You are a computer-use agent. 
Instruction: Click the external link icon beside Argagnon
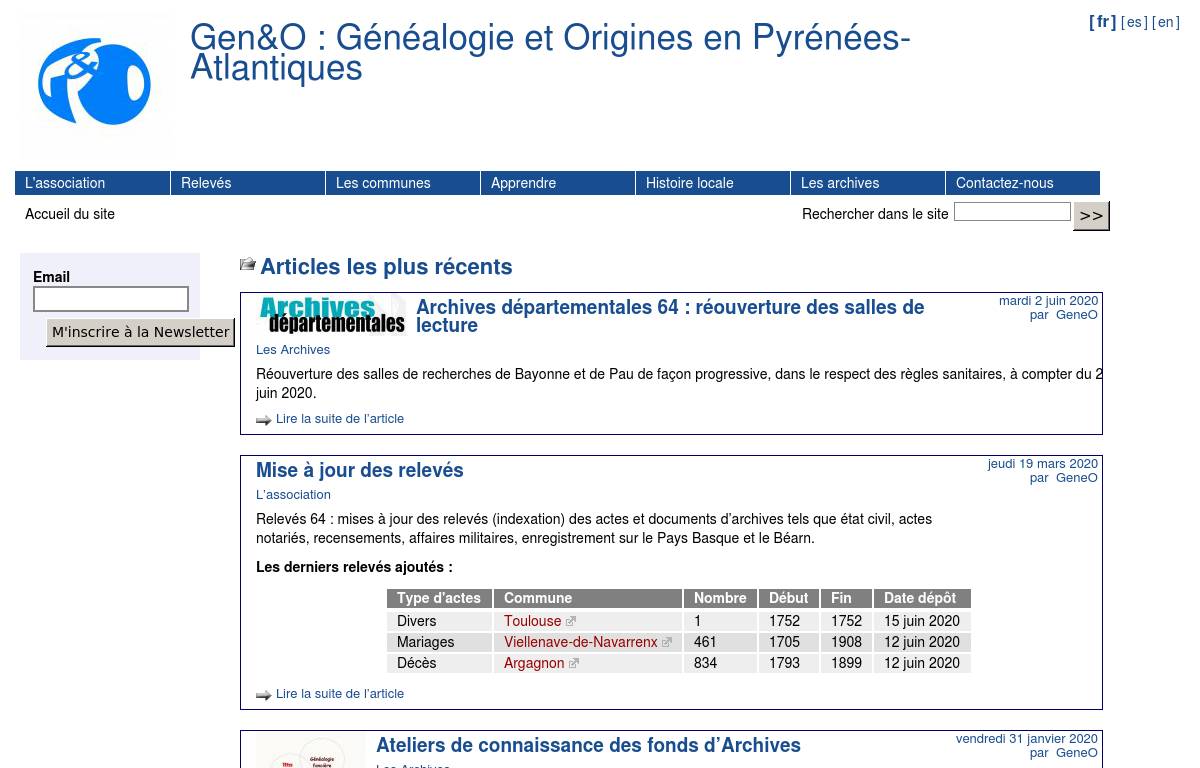(x=574, y=664)
